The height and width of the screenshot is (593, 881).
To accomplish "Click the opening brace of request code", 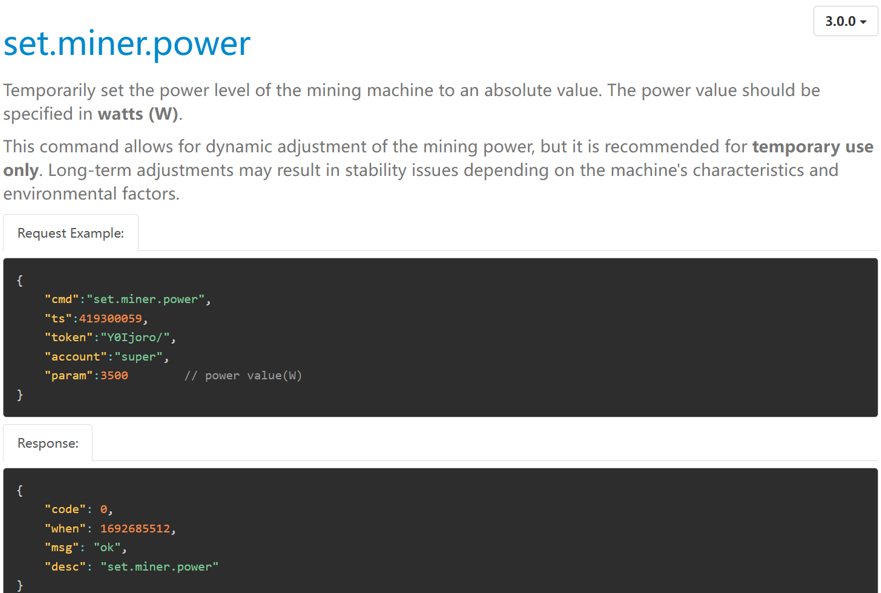I will coord(20,280).
